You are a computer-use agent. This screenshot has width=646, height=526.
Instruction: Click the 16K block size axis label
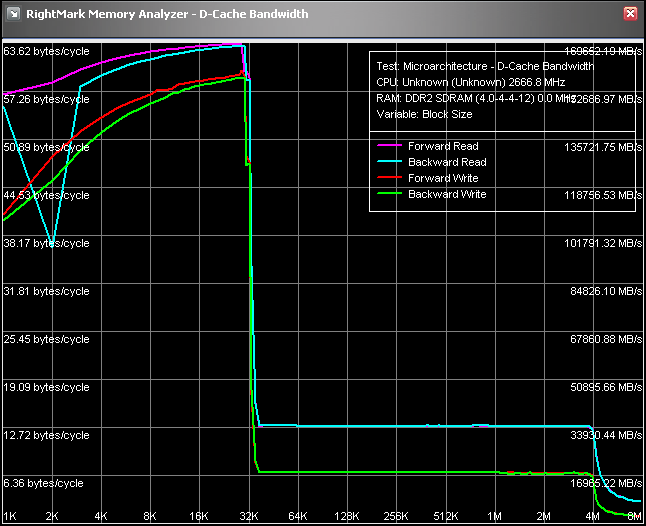click(199, 516)
